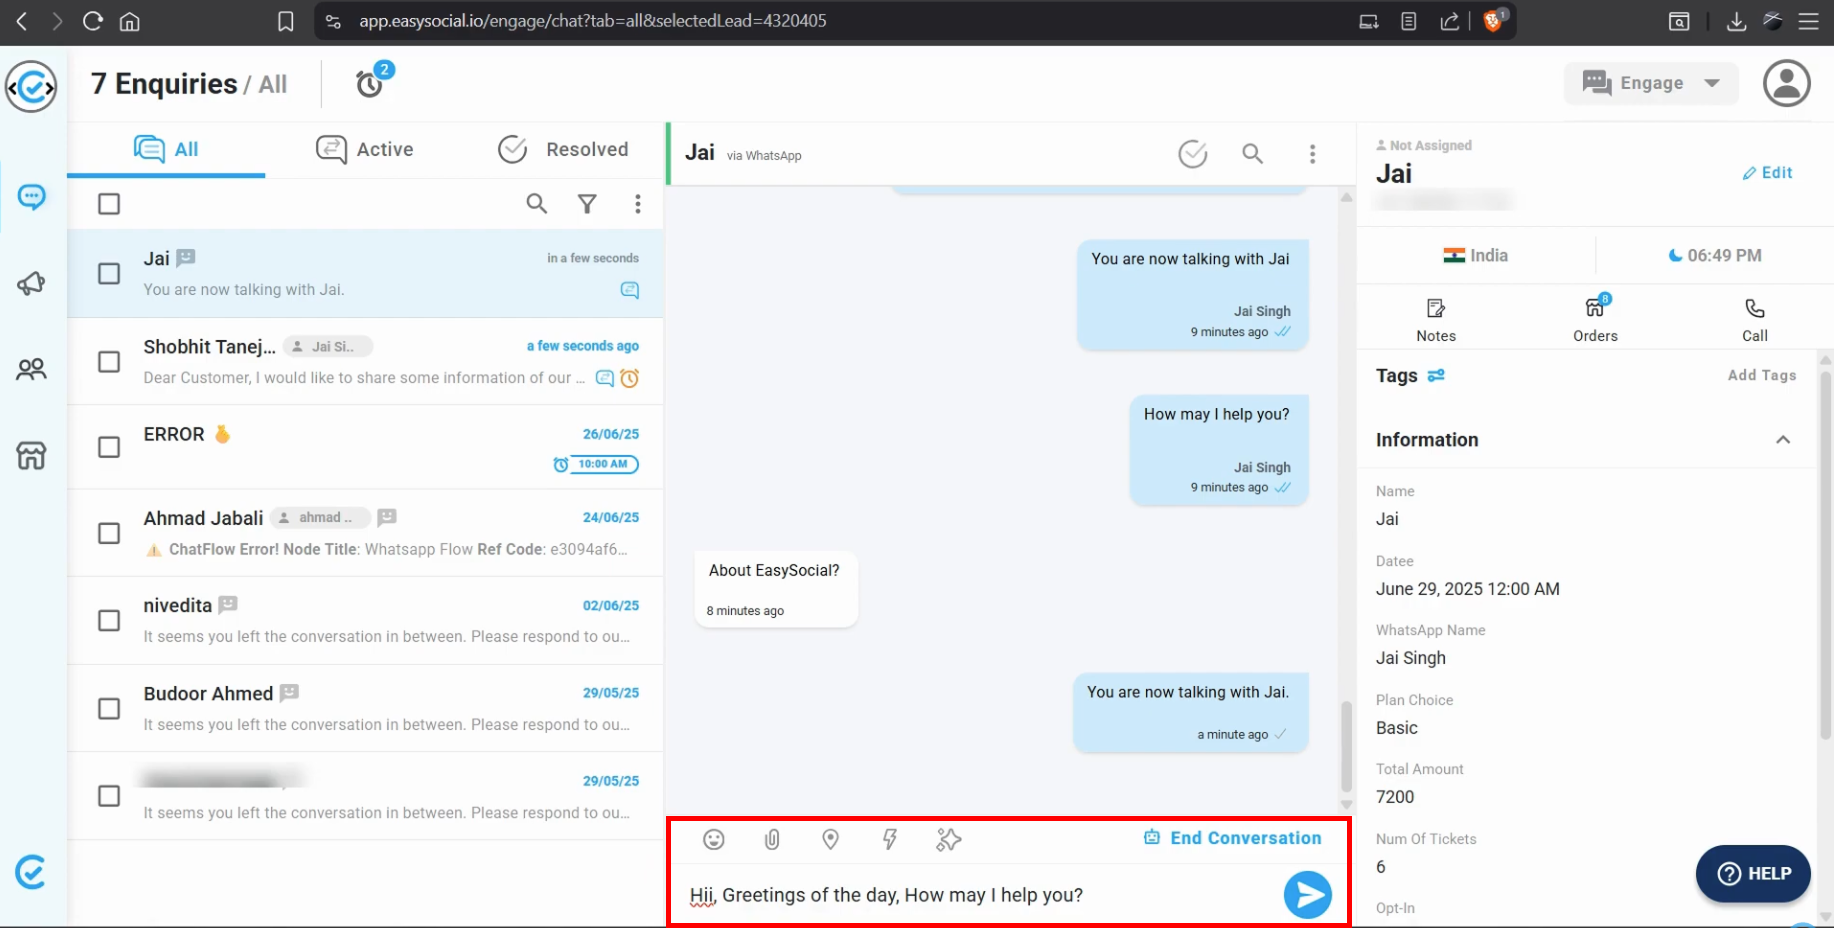The height and width of the screenshot is (928, 1834).
Task: Click Add Tags link
Action: tap(1761, 375)
